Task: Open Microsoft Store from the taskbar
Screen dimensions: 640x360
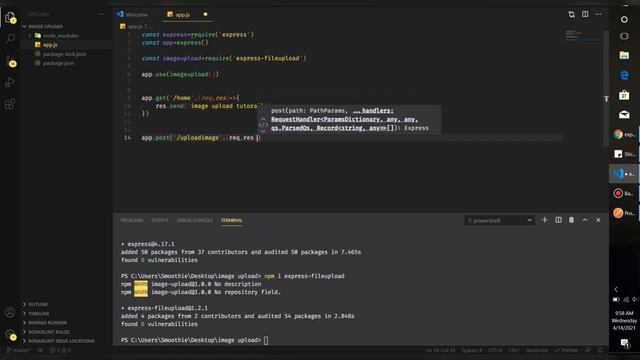Action: (624, 95)
